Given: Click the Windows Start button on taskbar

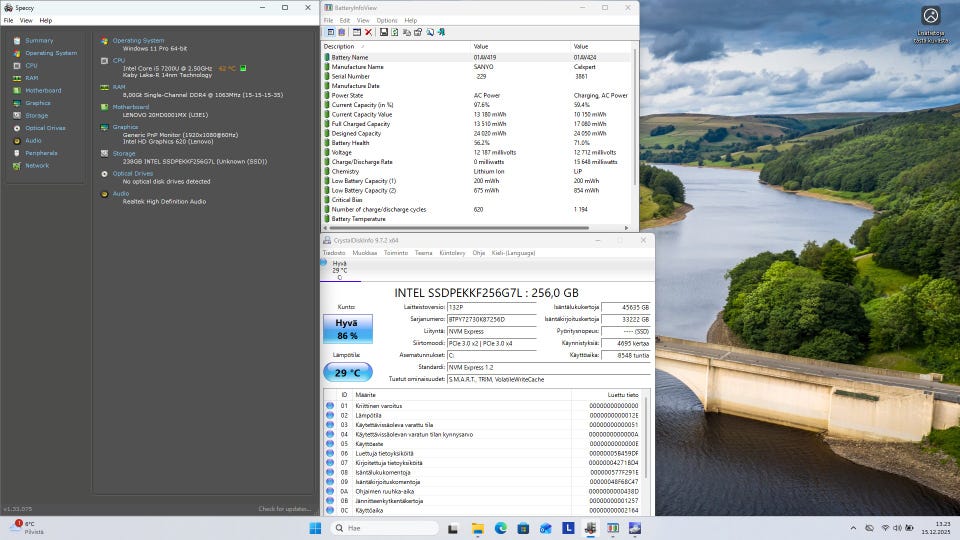Looking at the screenshot, I should tap(316, 528).
